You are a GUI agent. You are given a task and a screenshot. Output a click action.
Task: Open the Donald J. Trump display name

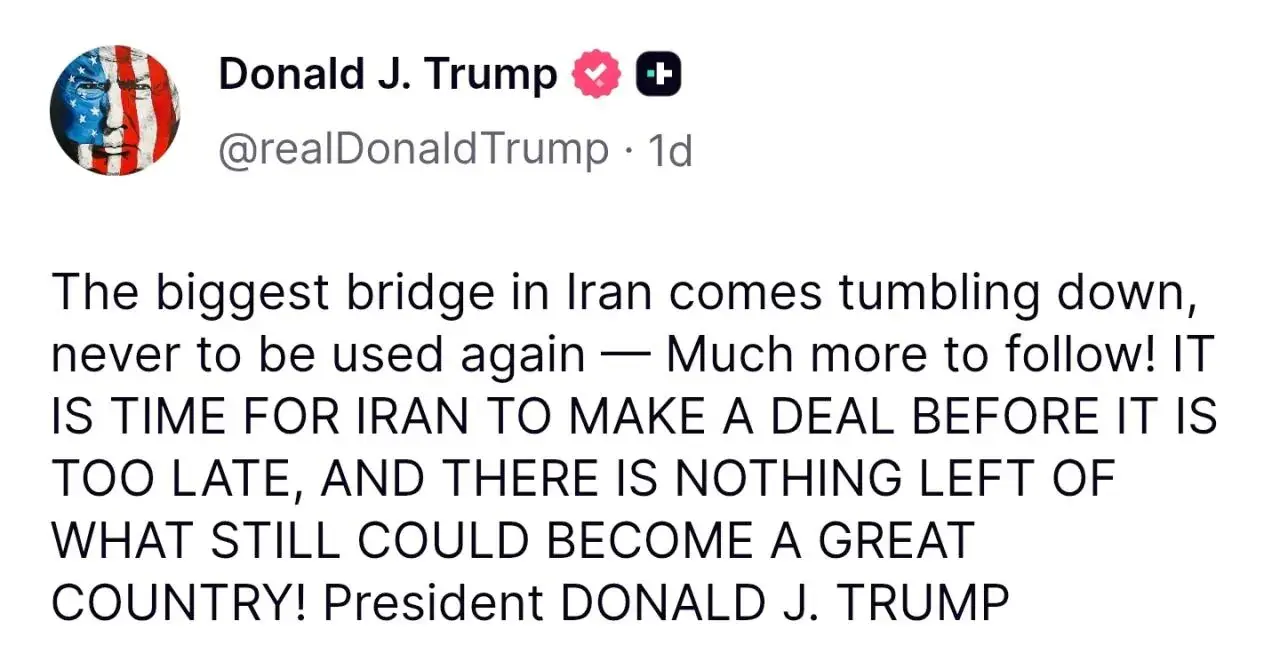tap(388, 75)
